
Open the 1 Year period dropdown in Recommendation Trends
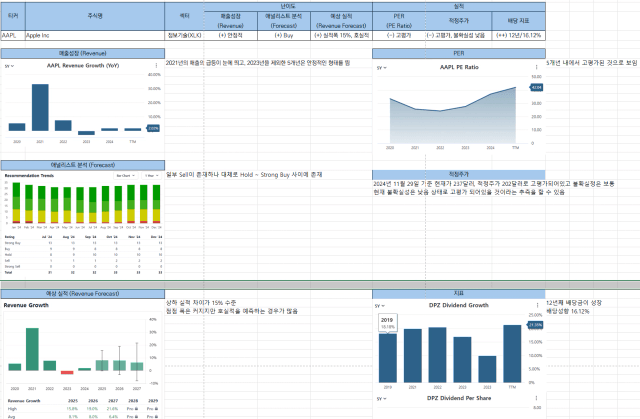(x=152, y=175)
